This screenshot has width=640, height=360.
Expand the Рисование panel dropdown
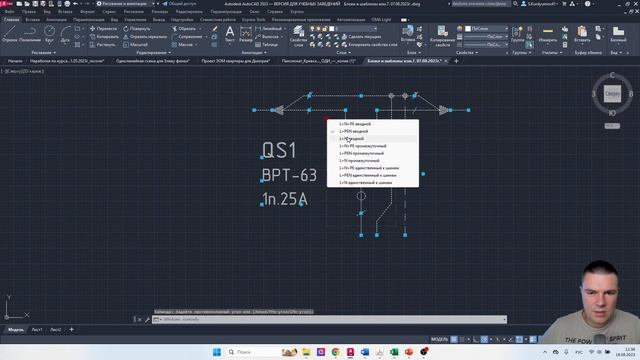[44, 53]
